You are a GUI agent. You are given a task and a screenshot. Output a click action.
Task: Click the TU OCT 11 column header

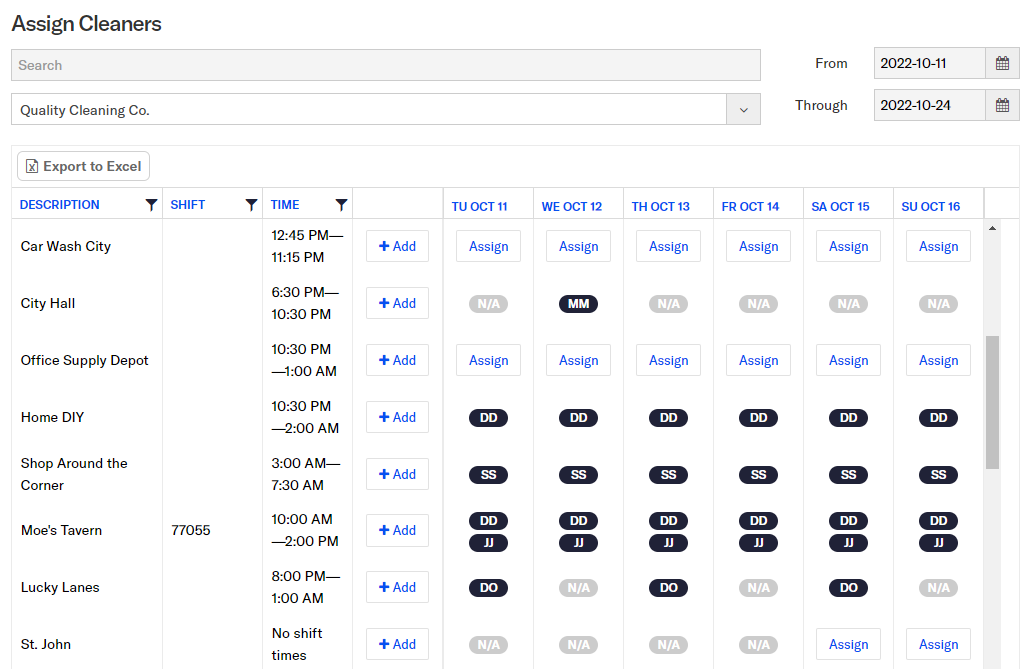[x=478, y=206]
